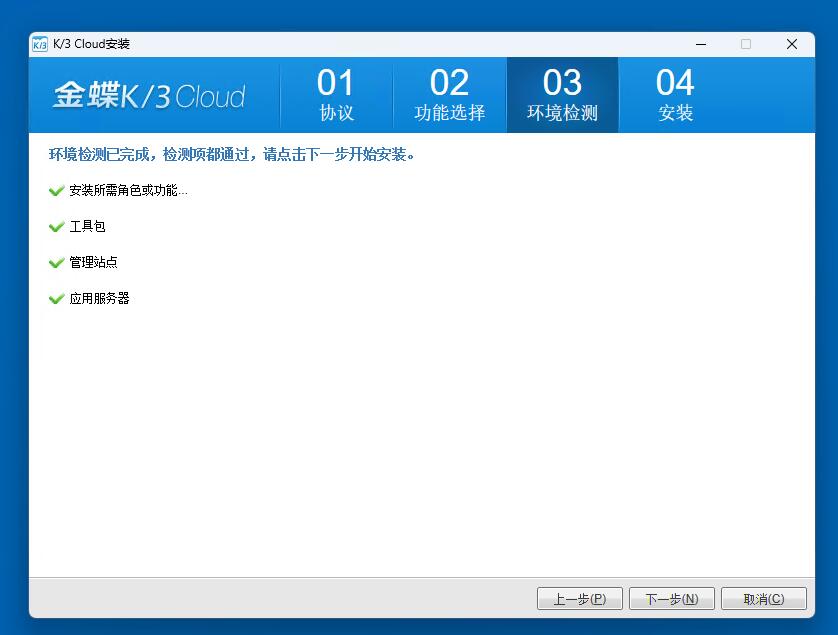The width and height of the screenshot is (838, 635).
Task: Click the 金蝶K/3 Cloud logo
Action: (149, 96)
